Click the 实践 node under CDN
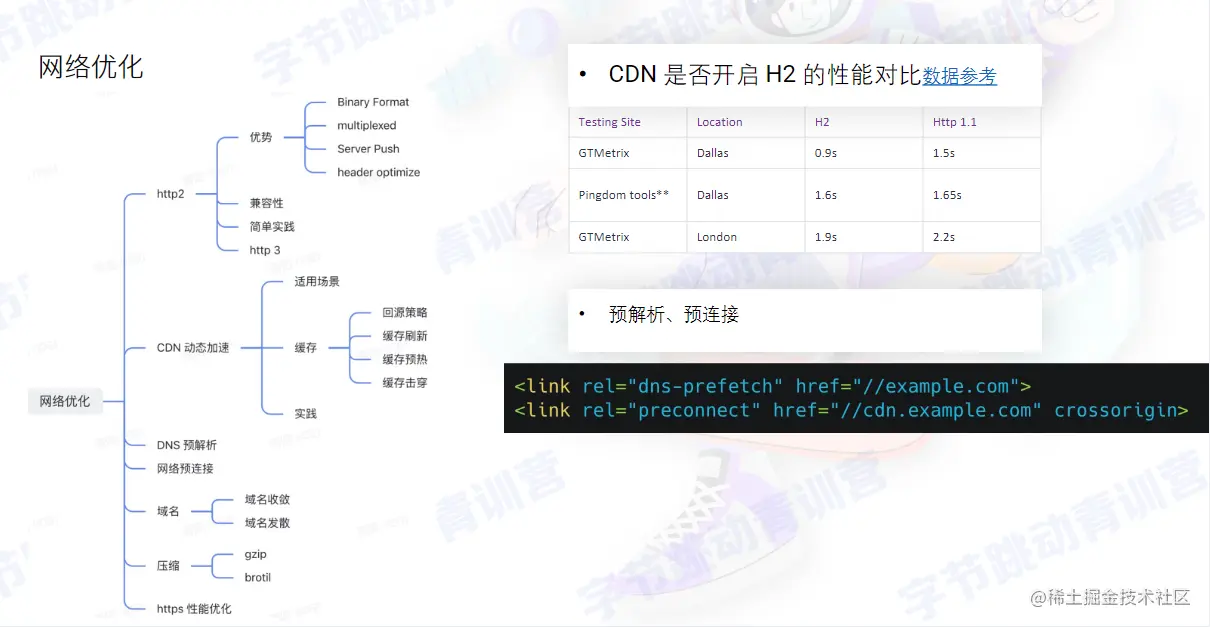This screenshot has width=1210, height=627. point(306,413)
